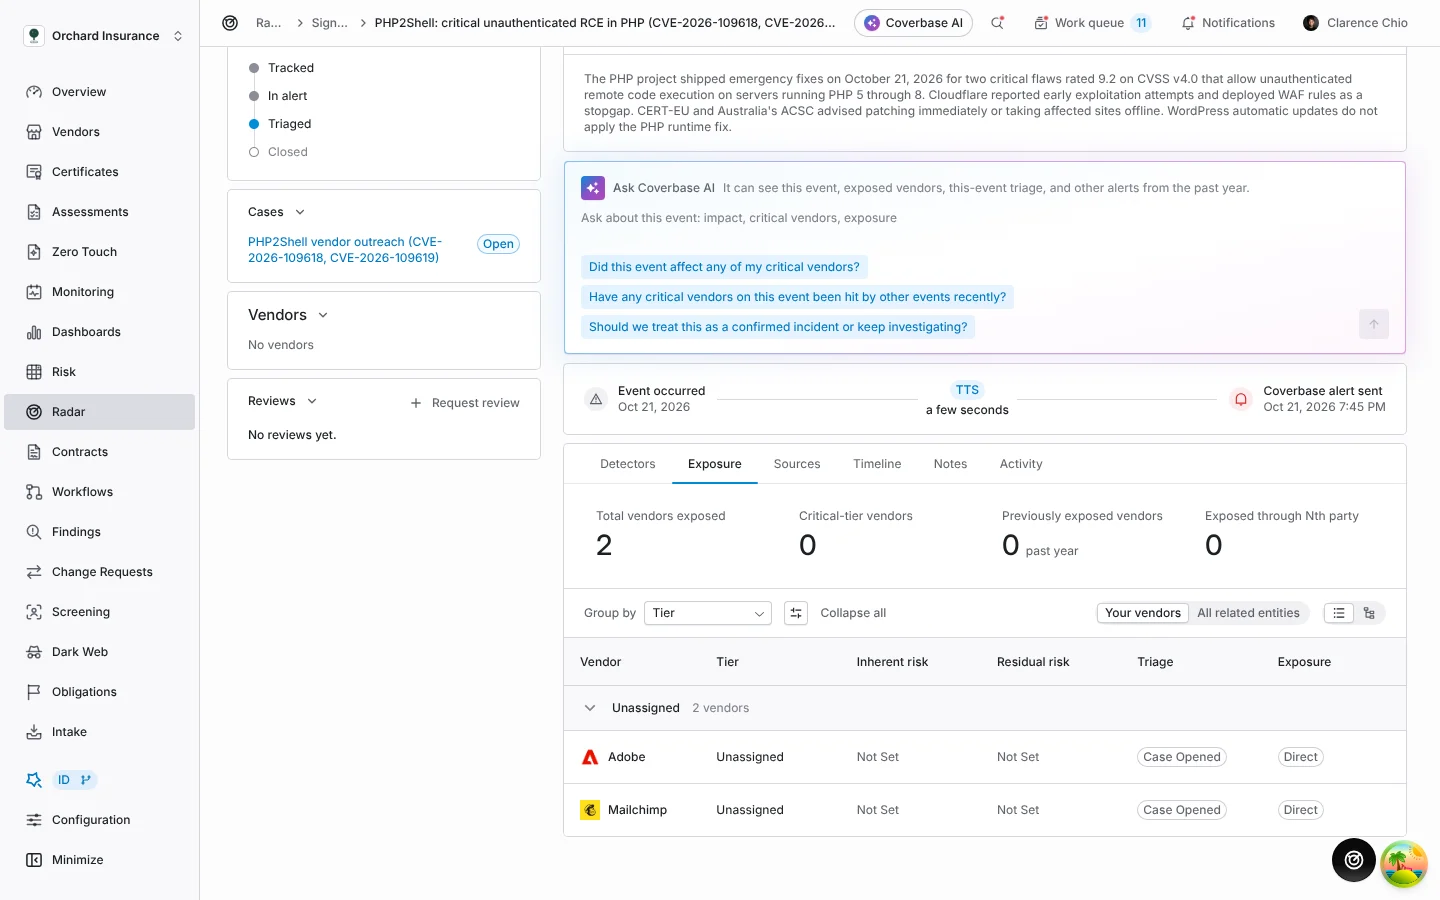The image size is (1440, 900).
Task: Open the Work queue icon
Action: click(x=1041, y=23)
